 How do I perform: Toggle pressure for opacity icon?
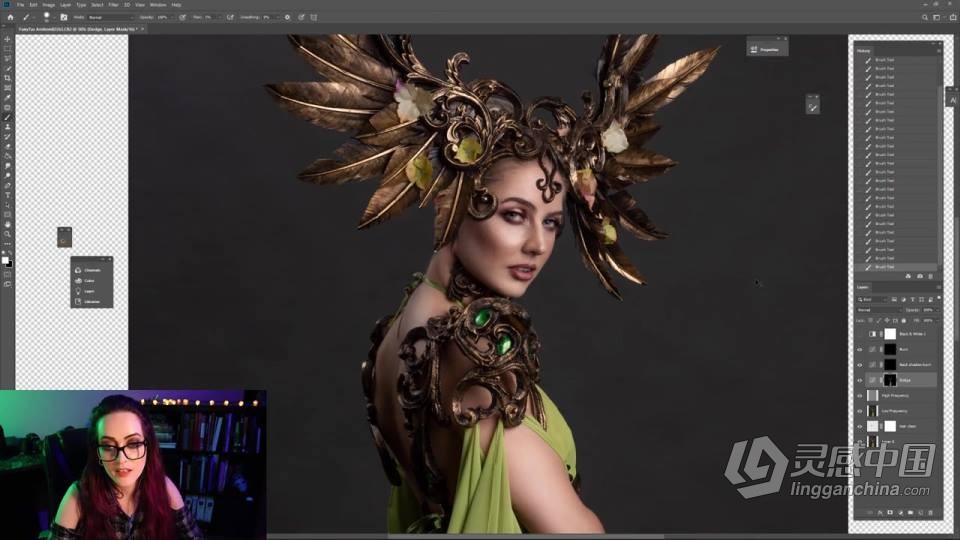[182, 17]
